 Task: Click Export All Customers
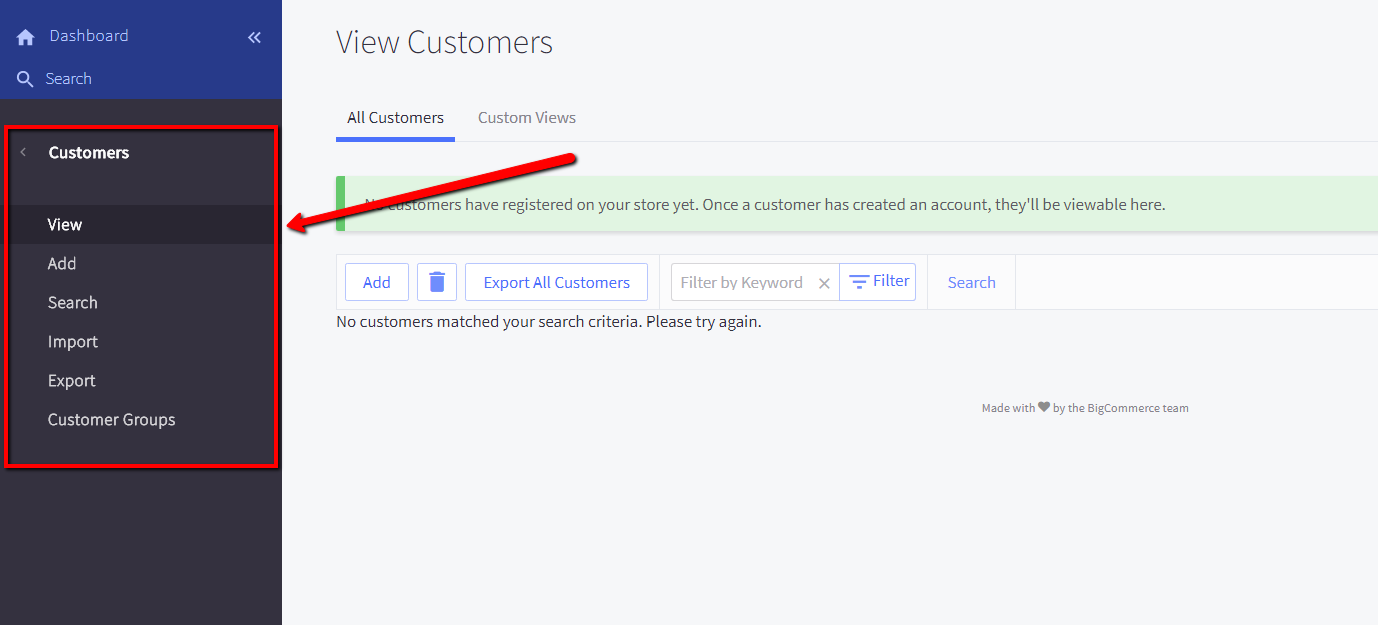[556, 281]
